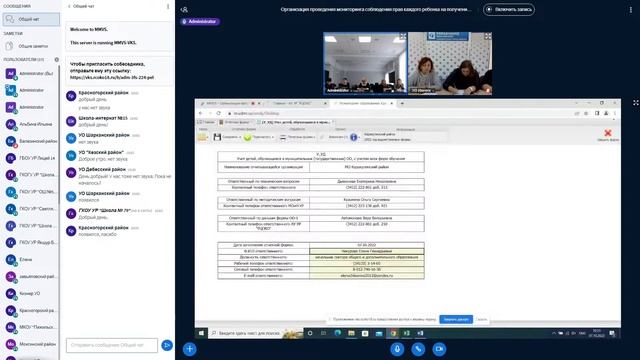This screenshot has width=640, height=360.
Task: Open File Explorer from taskbar
Action: 351,333
